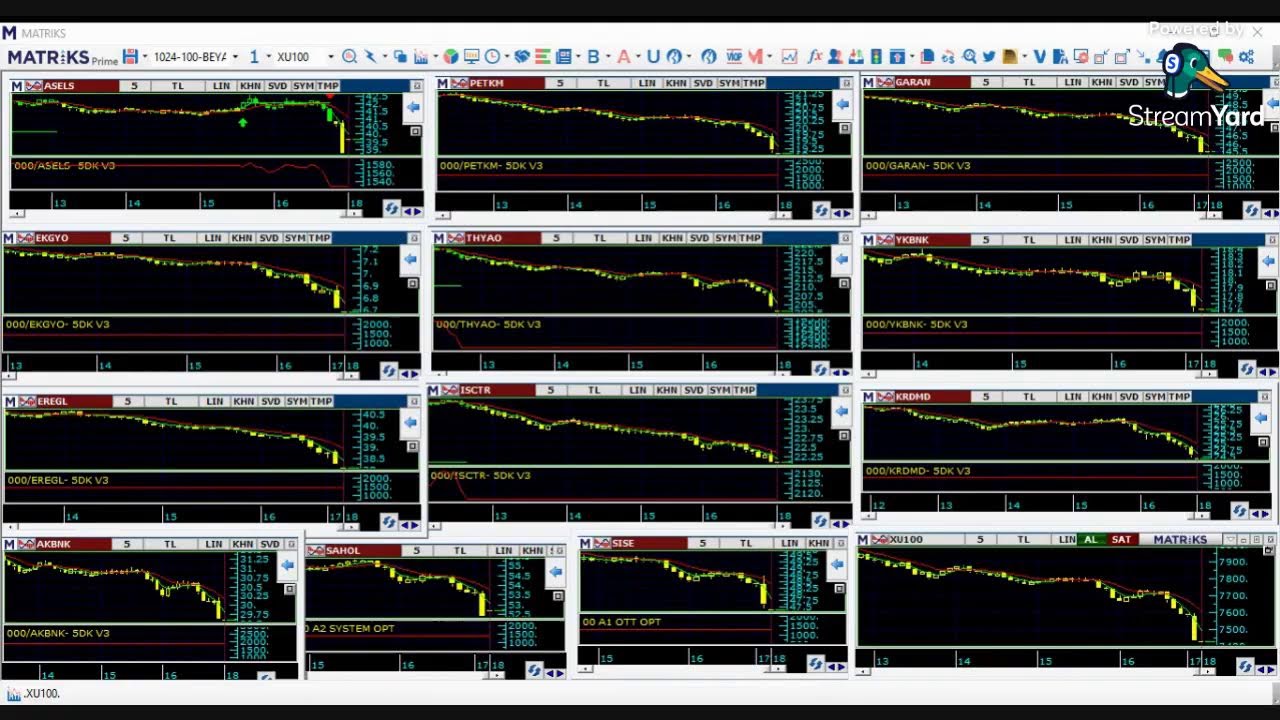The height and width of the screenshot is (720, 1280).
Task: Click the '0 A2 SYSTEM OPT' label in SAHOL chart
Action: (x=351, y=629)
